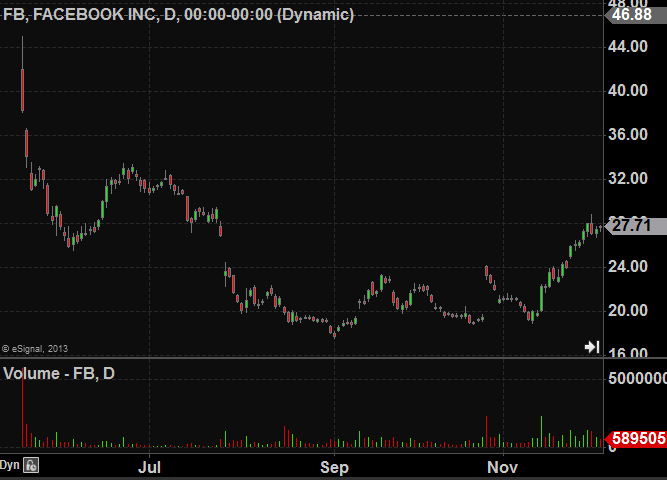Click the 40.00 price axis label

pyautogui.click(x=628, y=90)
